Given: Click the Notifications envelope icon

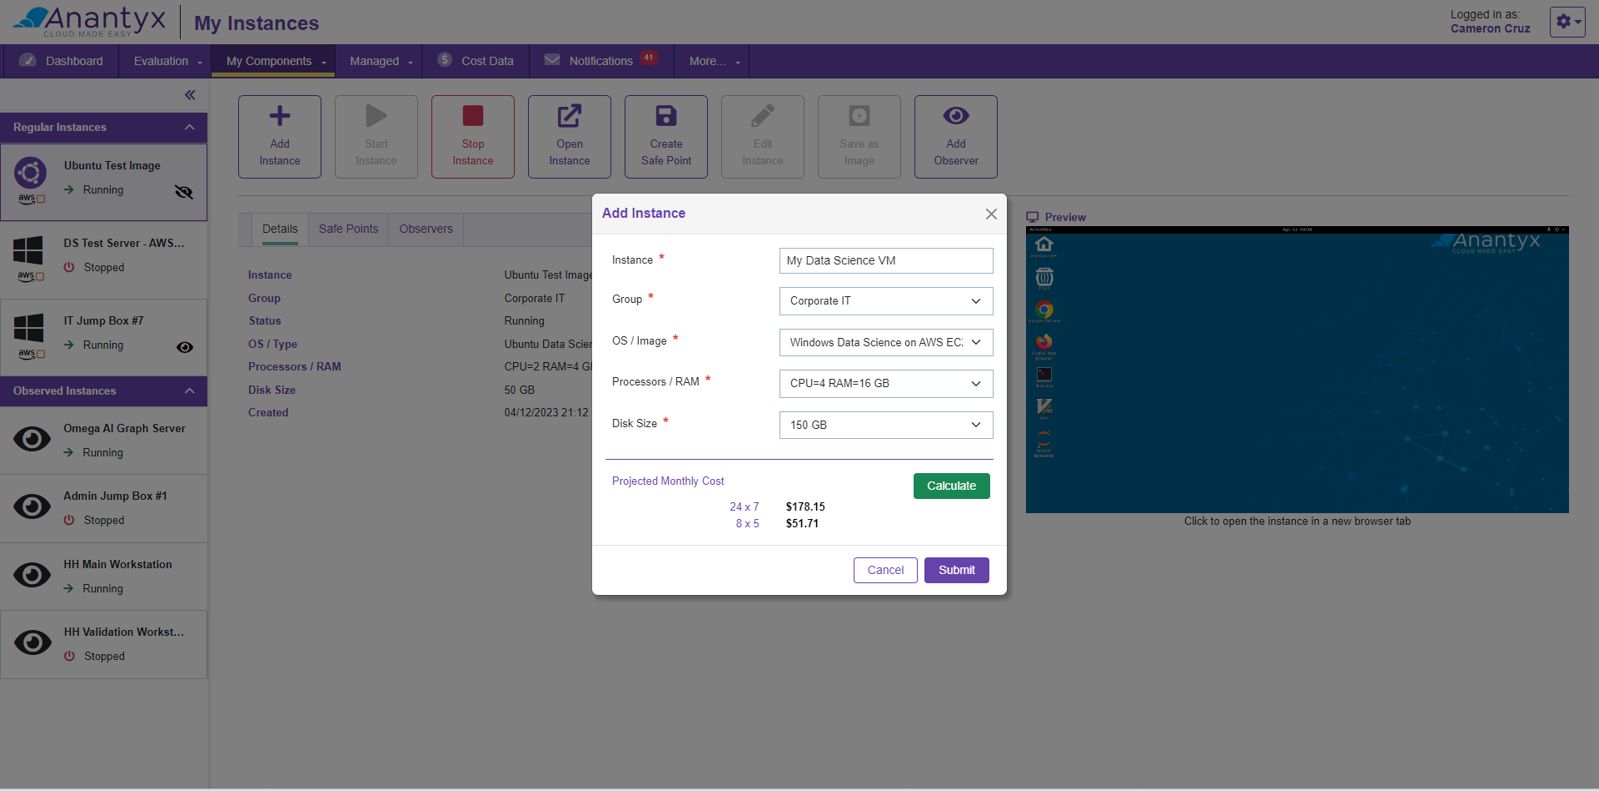Looking at the screenshot, I should click(x=552, y=60).
